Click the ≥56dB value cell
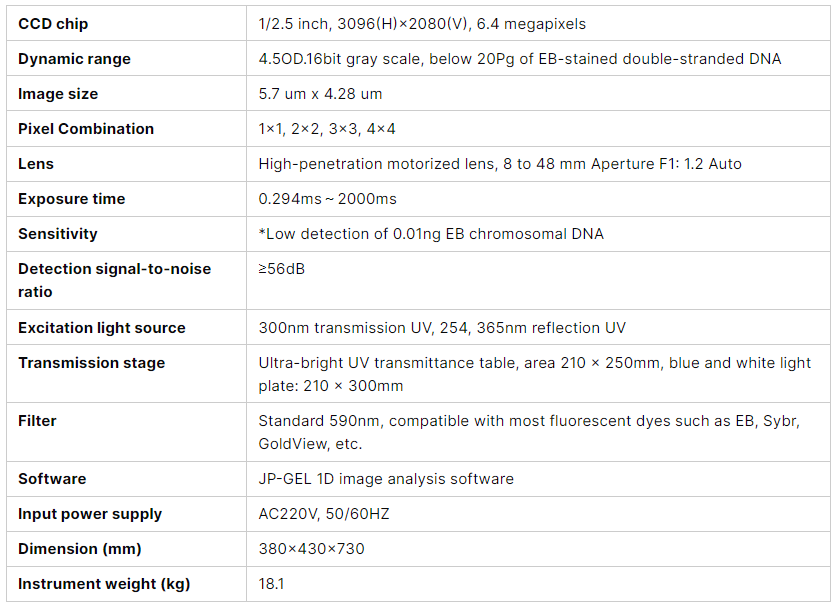 click(538, 281)
